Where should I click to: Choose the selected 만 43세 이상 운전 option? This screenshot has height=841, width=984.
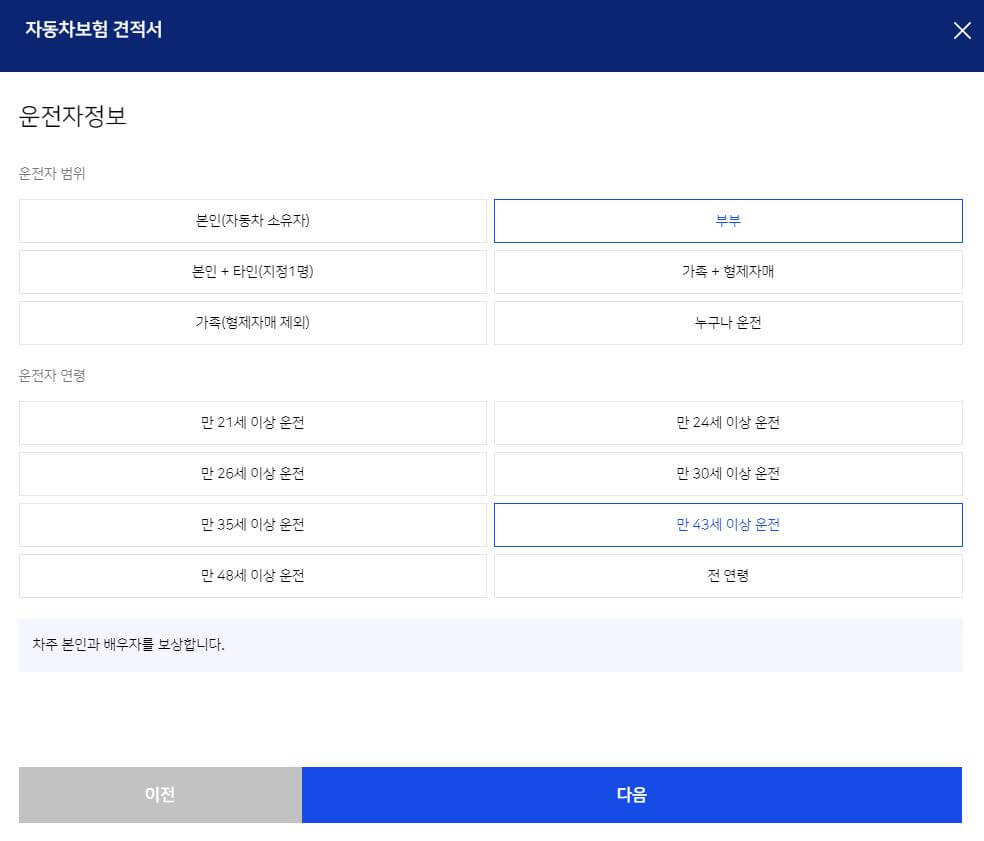click(728, 525)
